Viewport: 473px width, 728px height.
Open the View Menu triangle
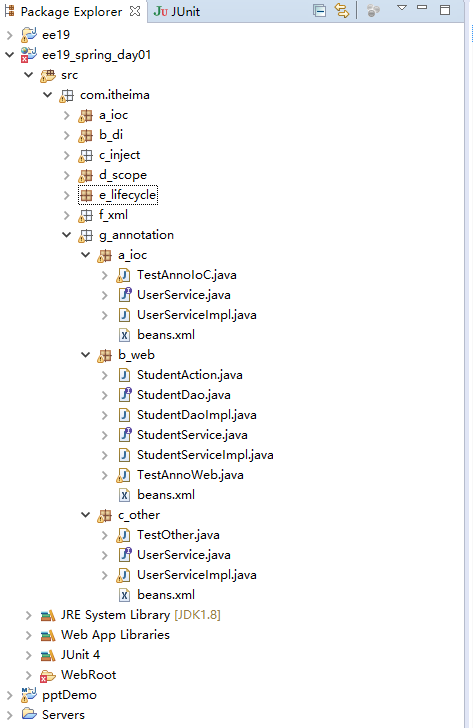pyautogui.click(x=402, y=8)
